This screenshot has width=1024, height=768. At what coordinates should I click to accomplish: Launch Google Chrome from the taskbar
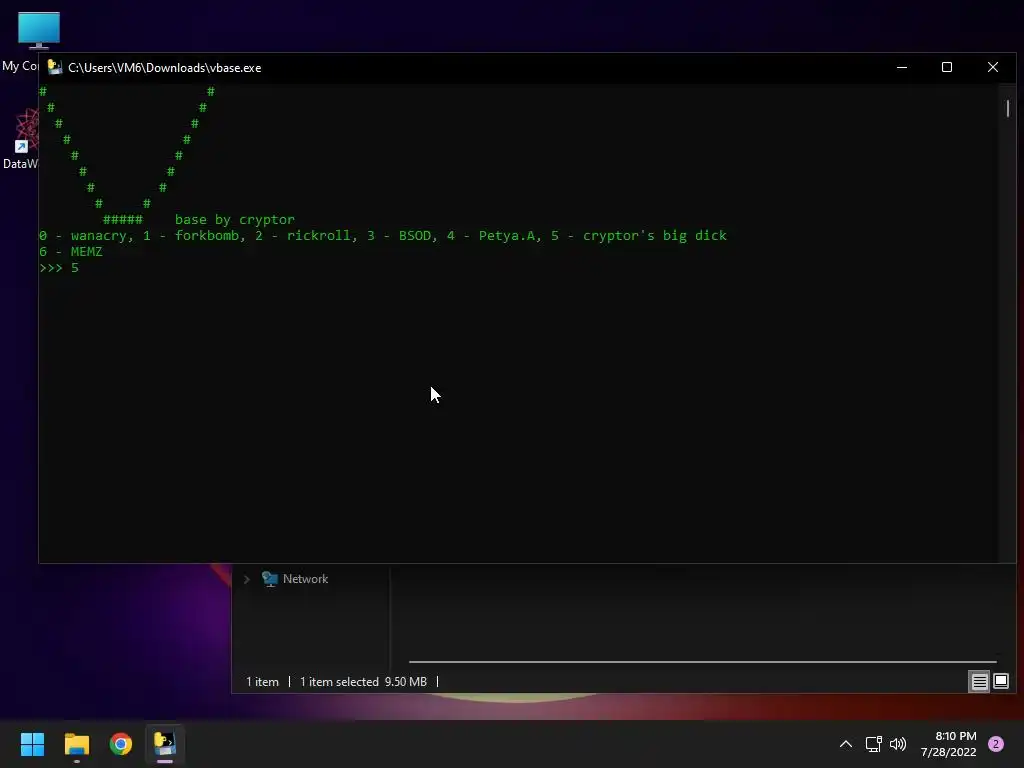(121, 744)
